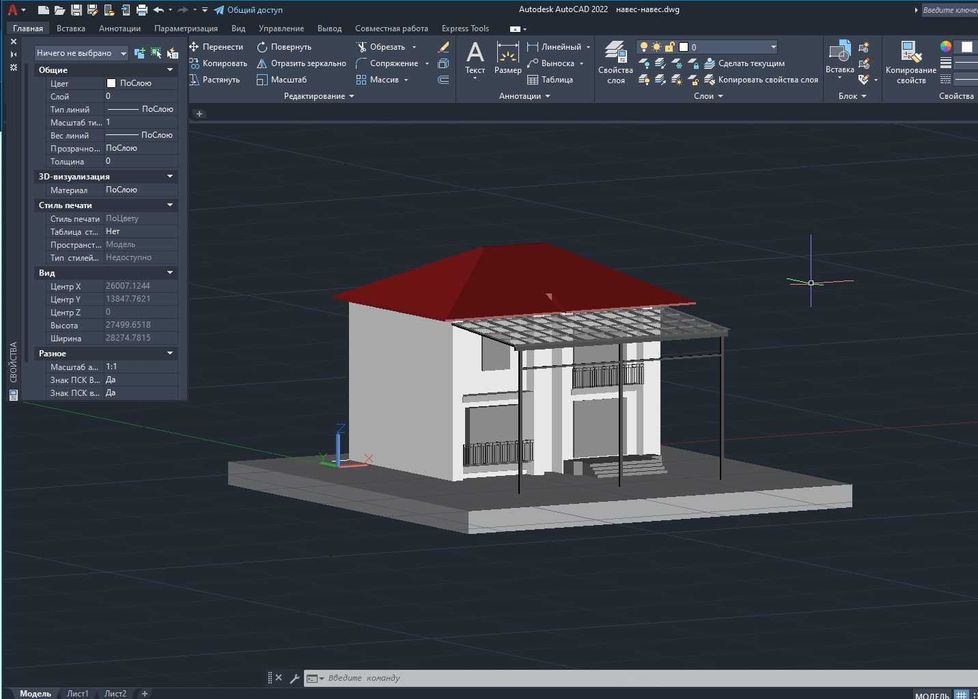
Task: Collapse the 'Вид' properties section
Action: click(x=170, y=272)
